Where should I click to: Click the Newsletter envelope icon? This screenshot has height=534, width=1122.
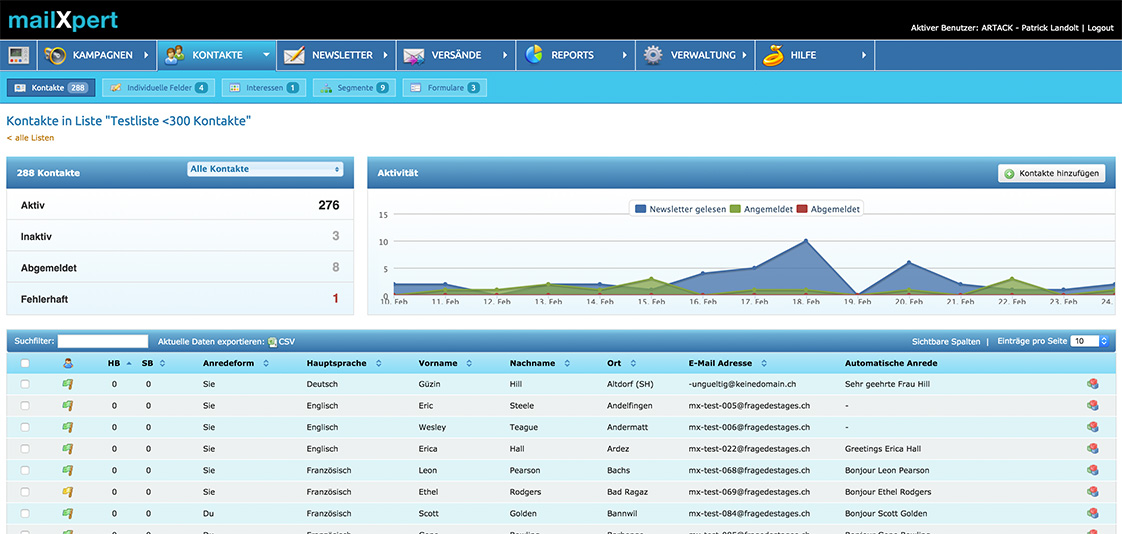point(294,55)
